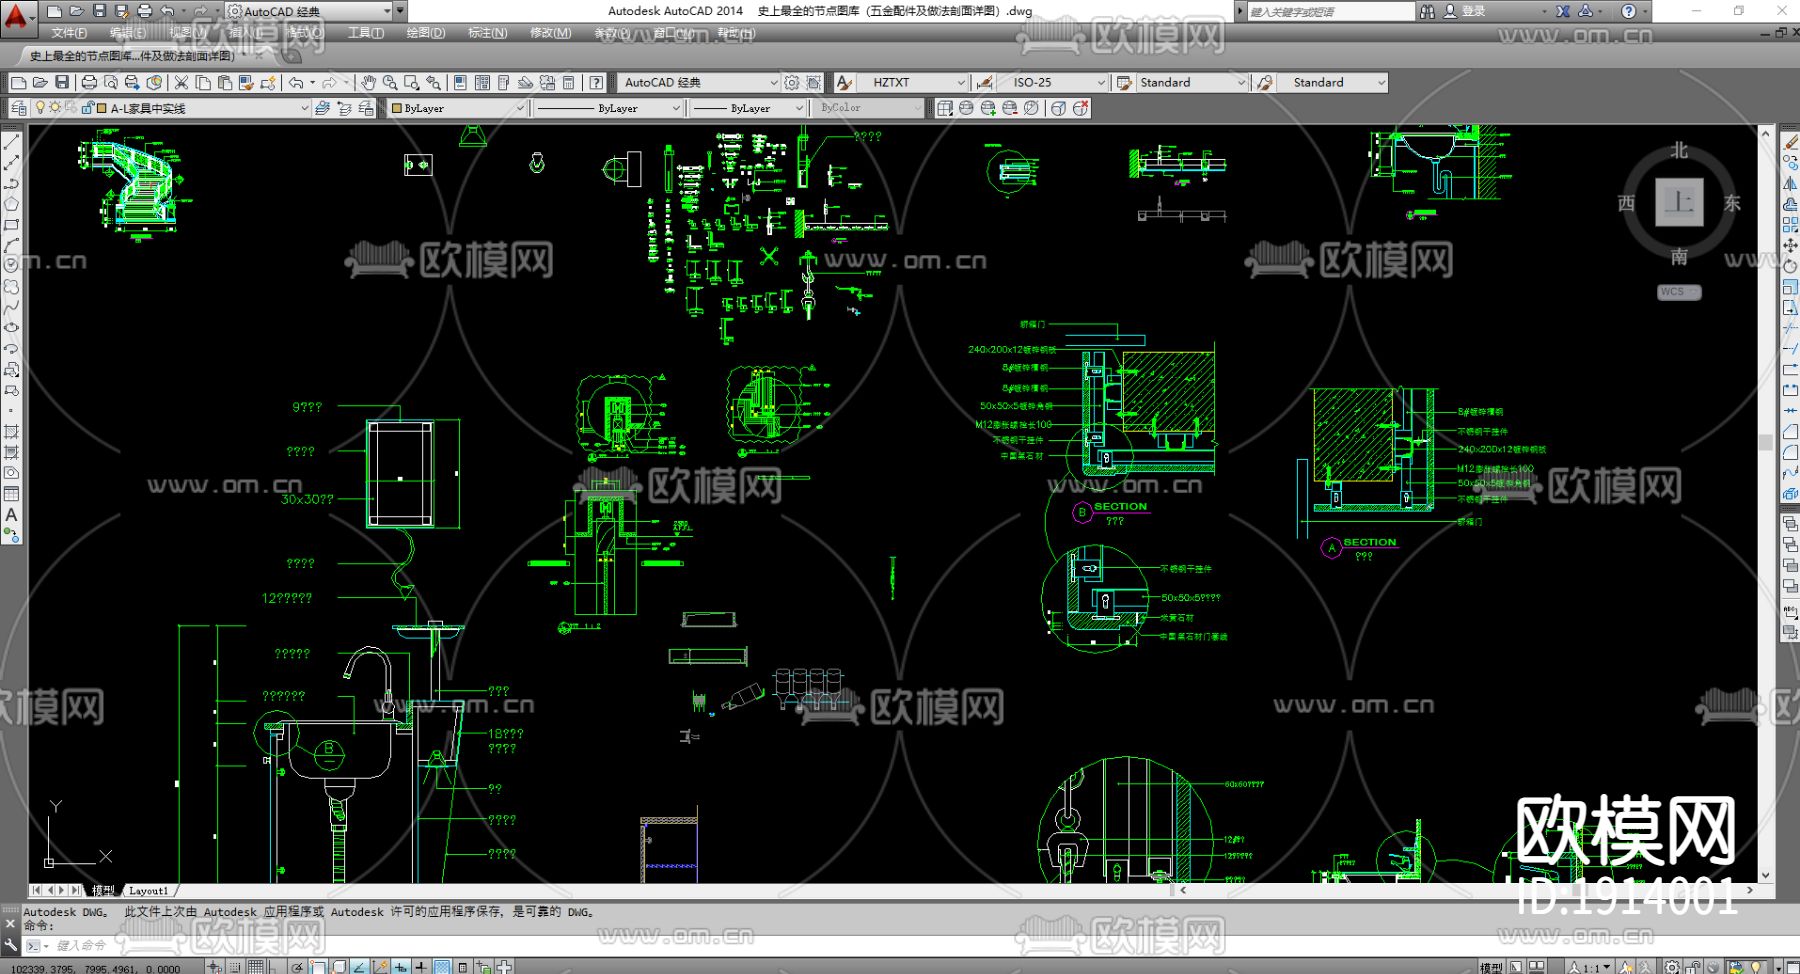Switch to the Layout1 tab
Screen dimensions: 1800x974
[x=149, y=890]
